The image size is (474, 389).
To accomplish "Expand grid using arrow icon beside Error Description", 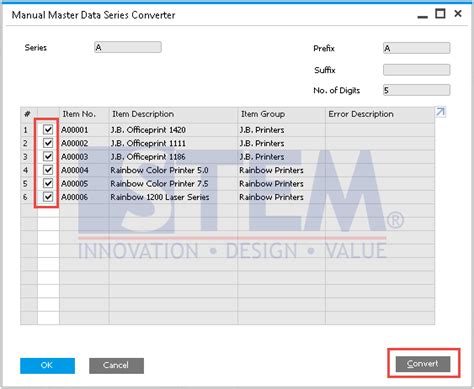I will pos(440,112).
